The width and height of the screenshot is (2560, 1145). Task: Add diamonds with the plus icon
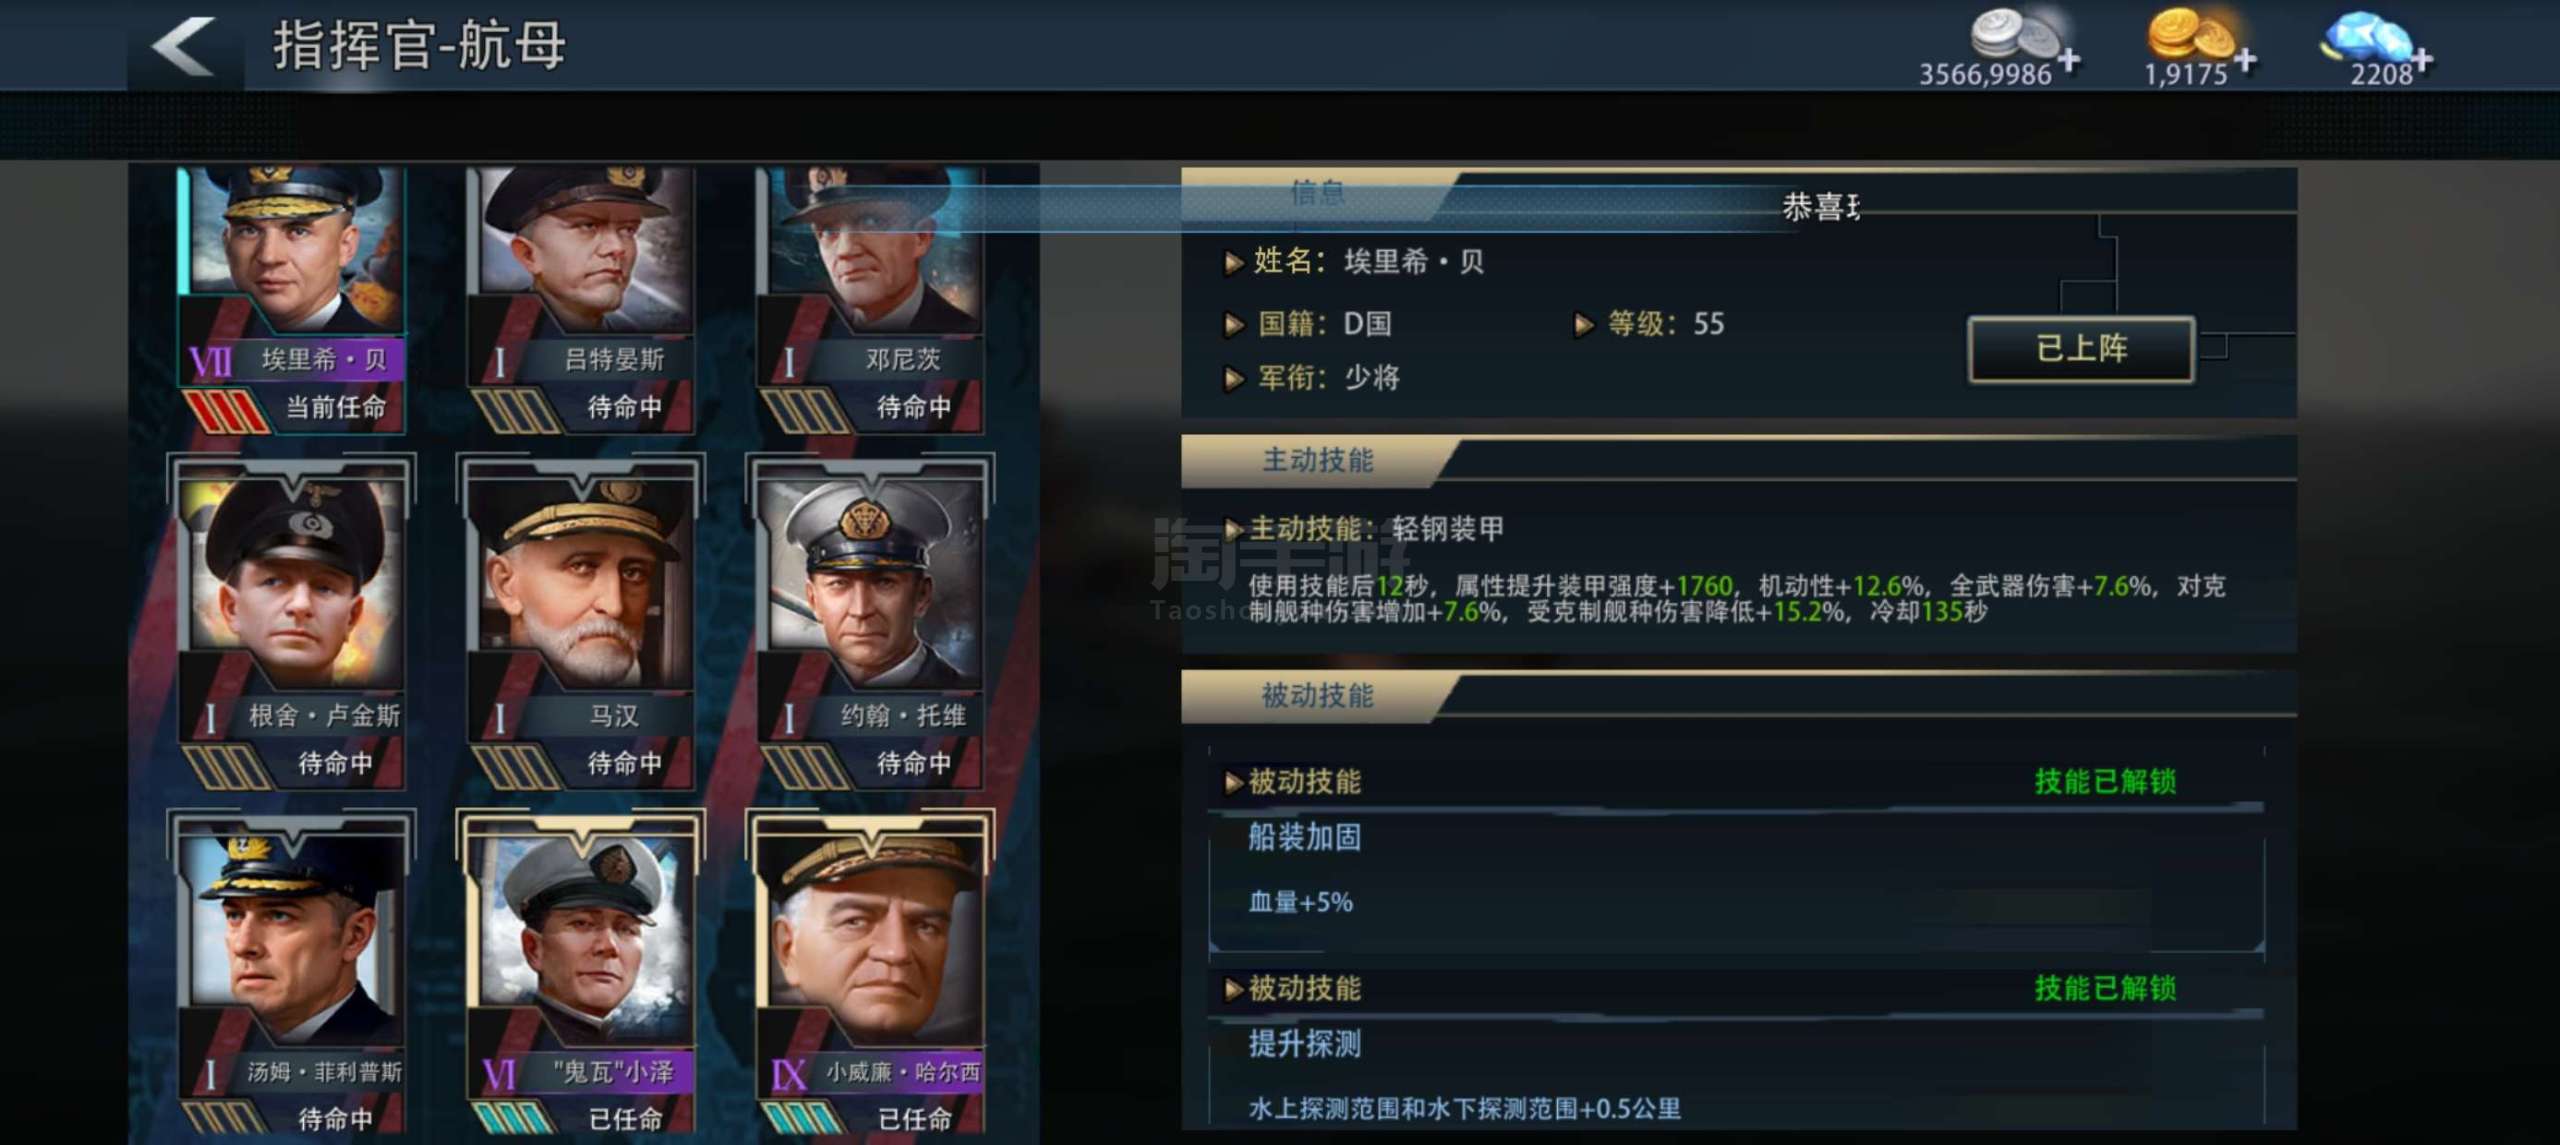coord(2422,60)
